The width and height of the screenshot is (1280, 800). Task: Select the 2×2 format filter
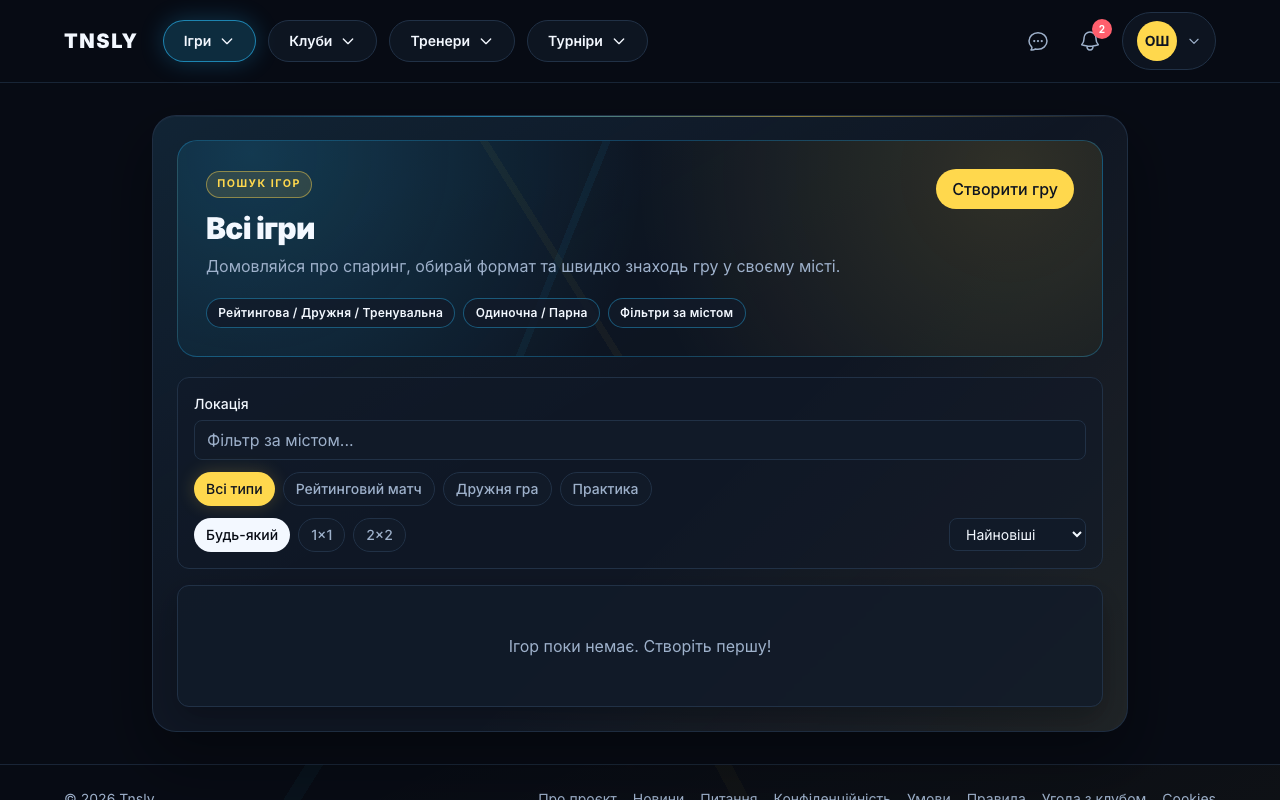[x=379, y=535]
